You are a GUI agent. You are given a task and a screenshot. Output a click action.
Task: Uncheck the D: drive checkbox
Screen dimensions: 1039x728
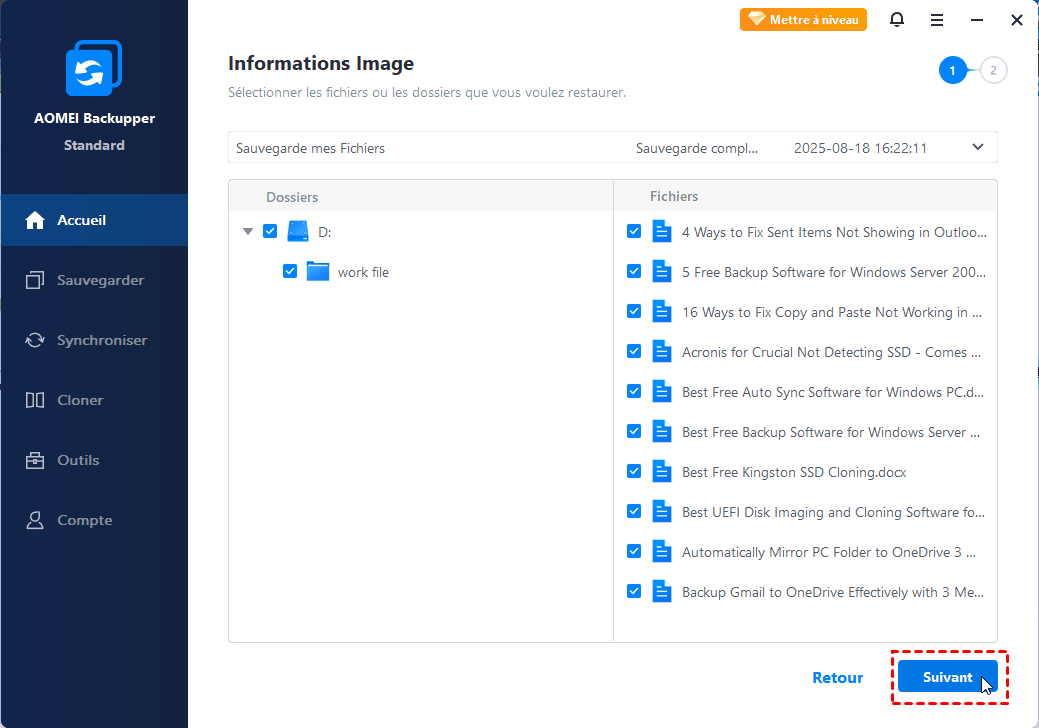click(270, 232)
